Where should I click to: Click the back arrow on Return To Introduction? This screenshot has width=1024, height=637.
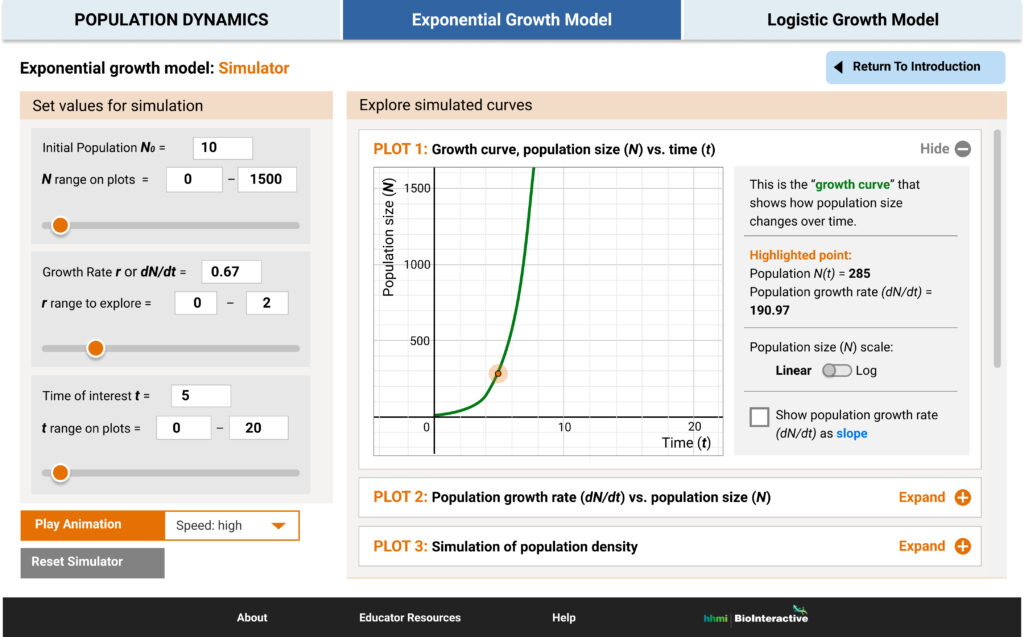839,67
